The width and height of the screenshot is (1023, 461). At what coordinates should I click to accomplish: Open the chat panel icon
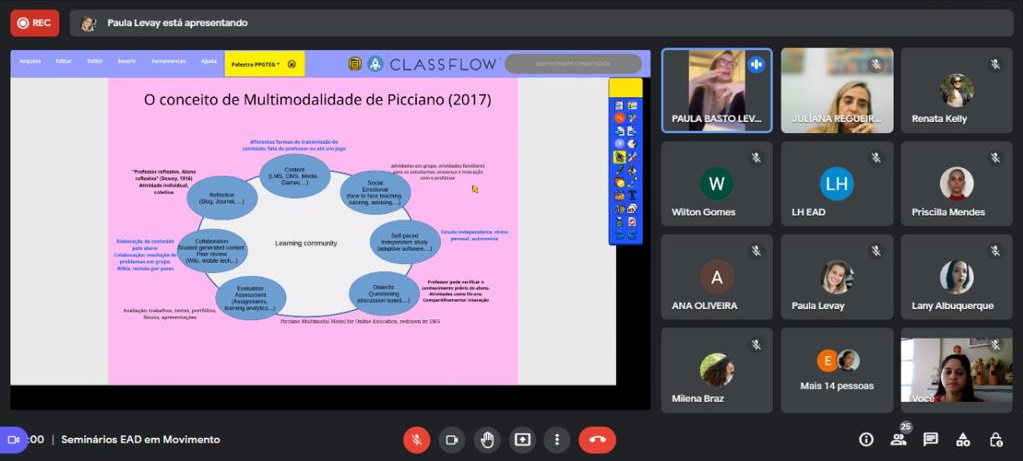coord(930,439)
